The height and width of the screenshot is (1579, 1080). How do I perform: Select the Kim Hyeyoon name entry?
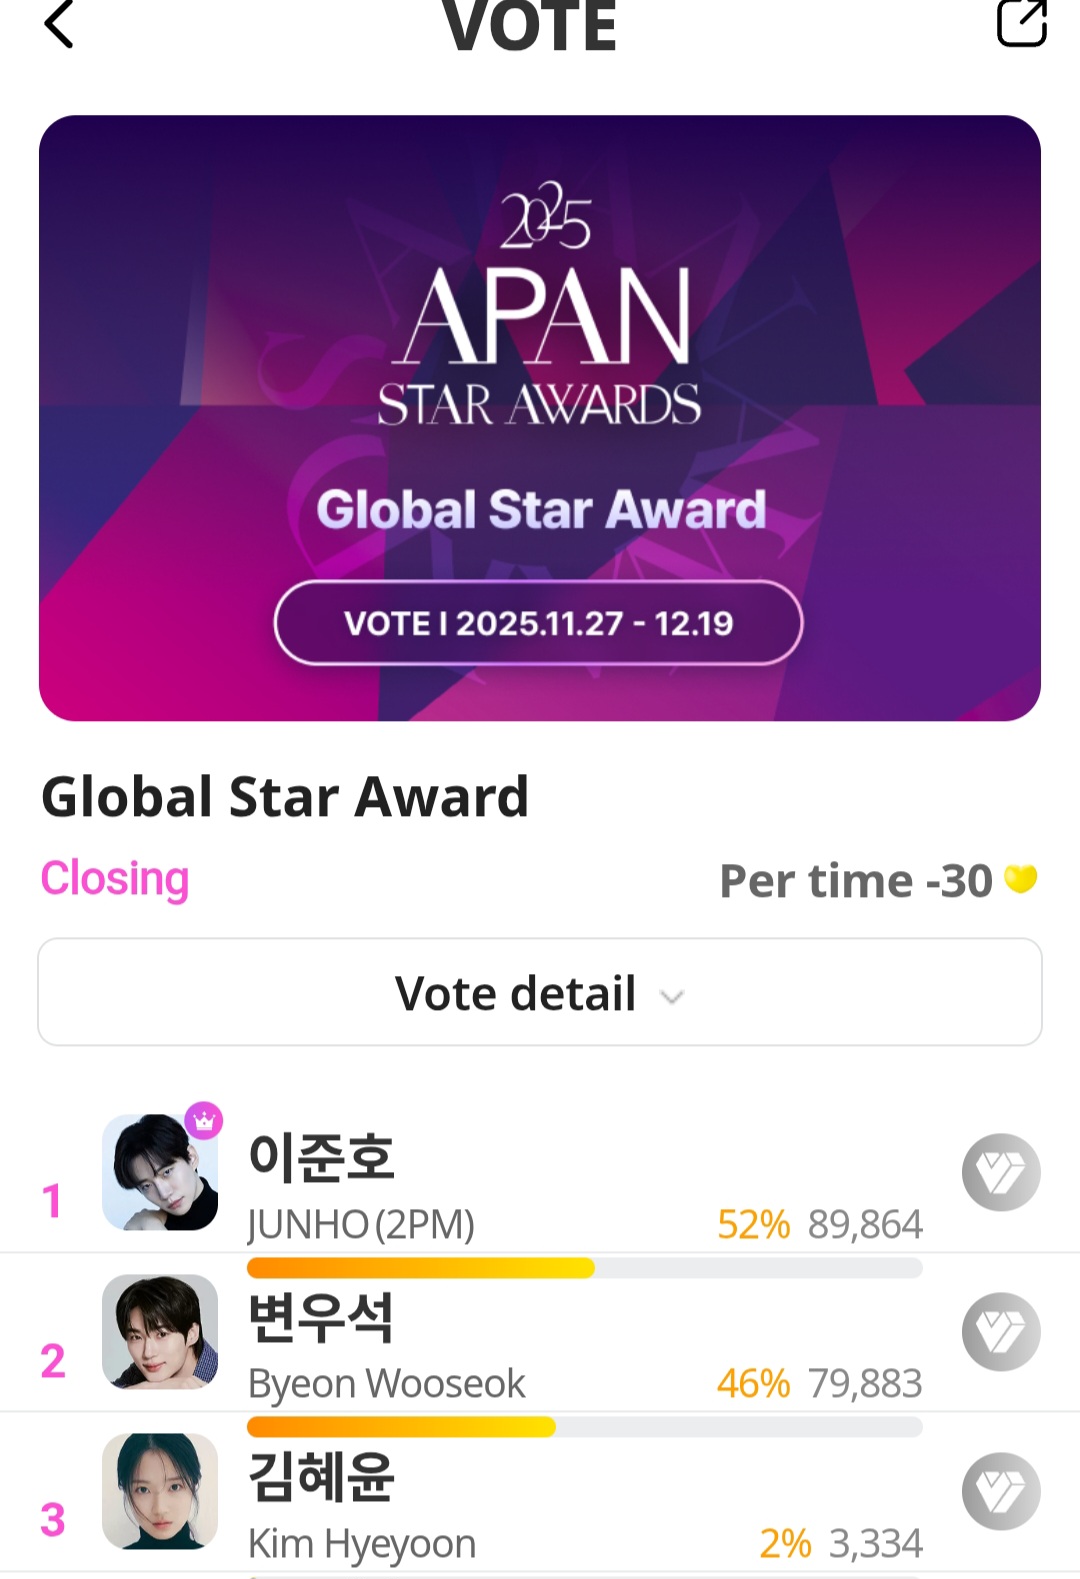(362, 1543)
